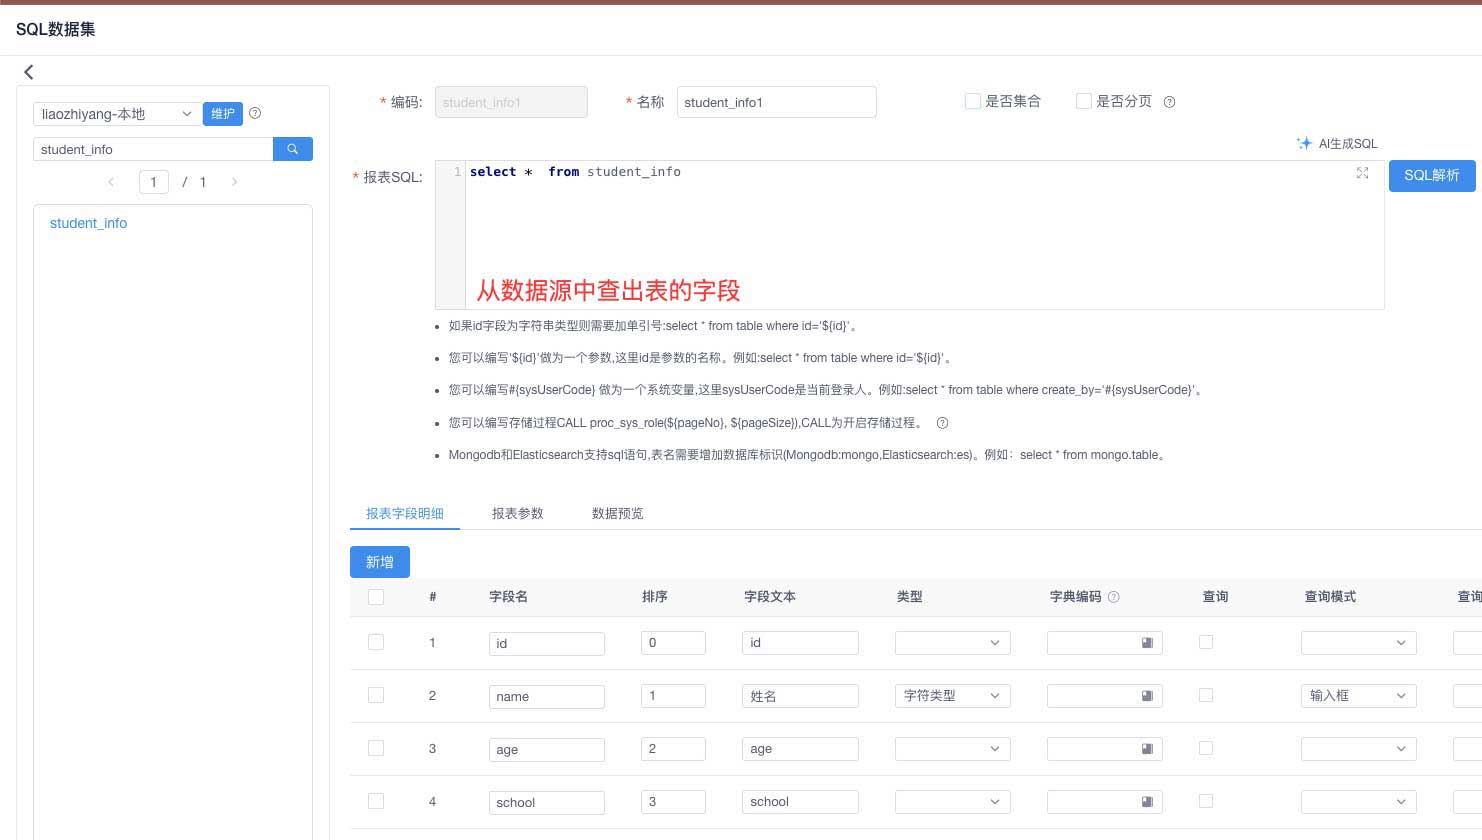
Task: Enable 查询 checkbox for name row
Action: (x=1206, y=695)
